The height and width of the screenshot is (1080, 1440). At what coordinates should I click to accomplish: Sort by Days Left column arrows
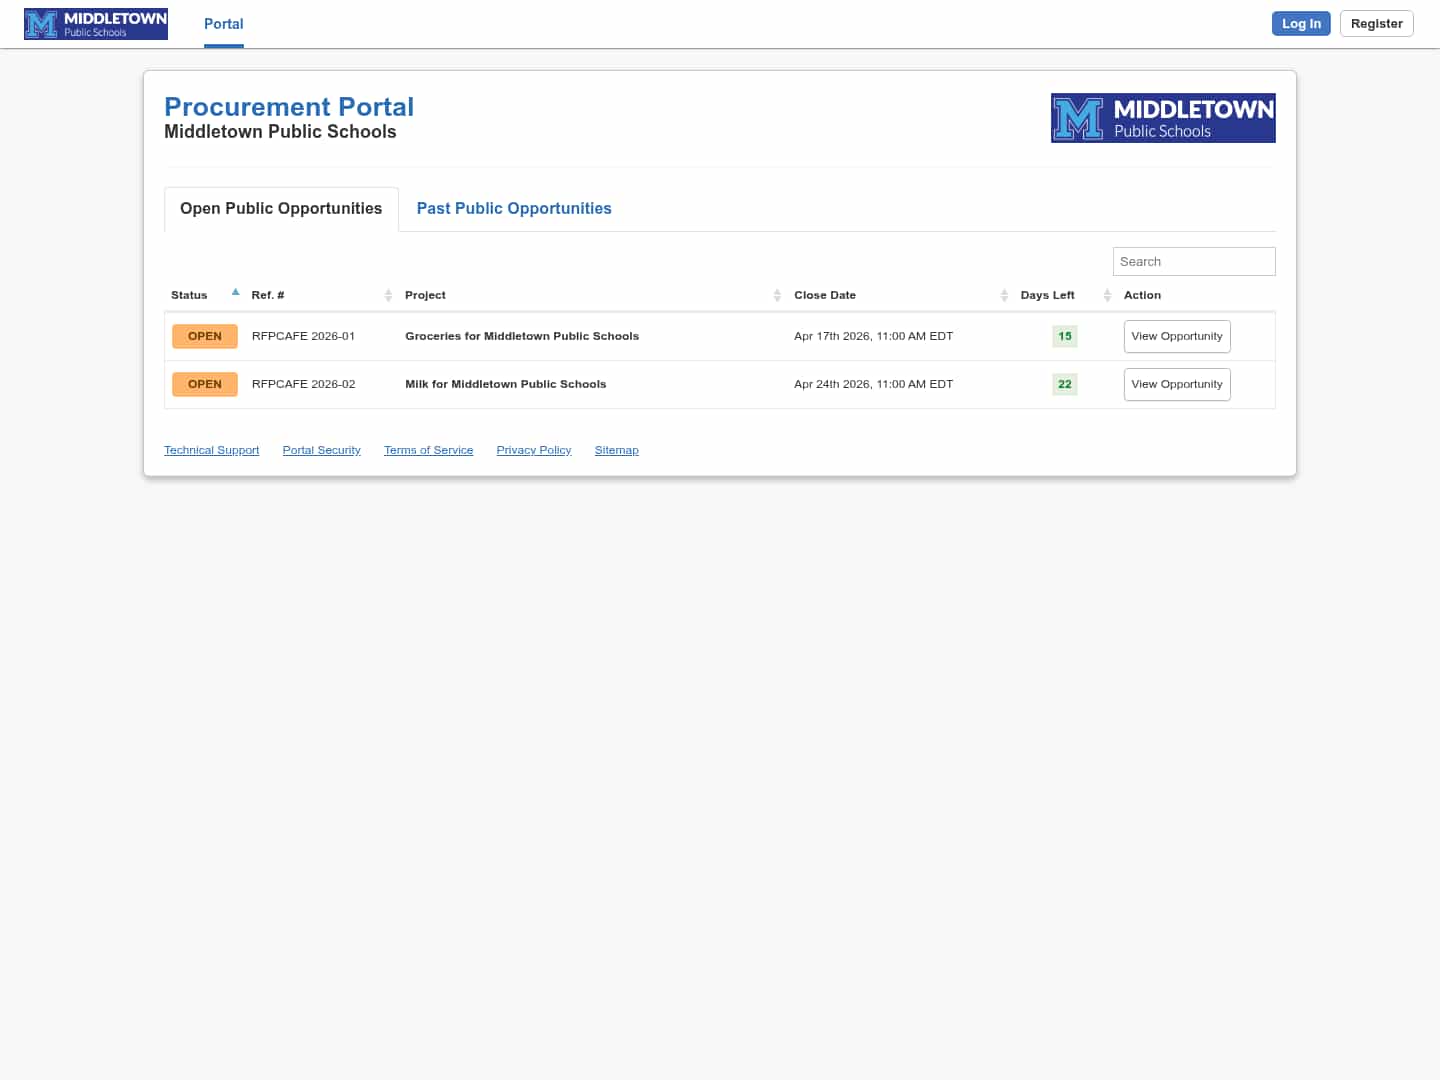pyautogui.click(x=1107, y=295)
